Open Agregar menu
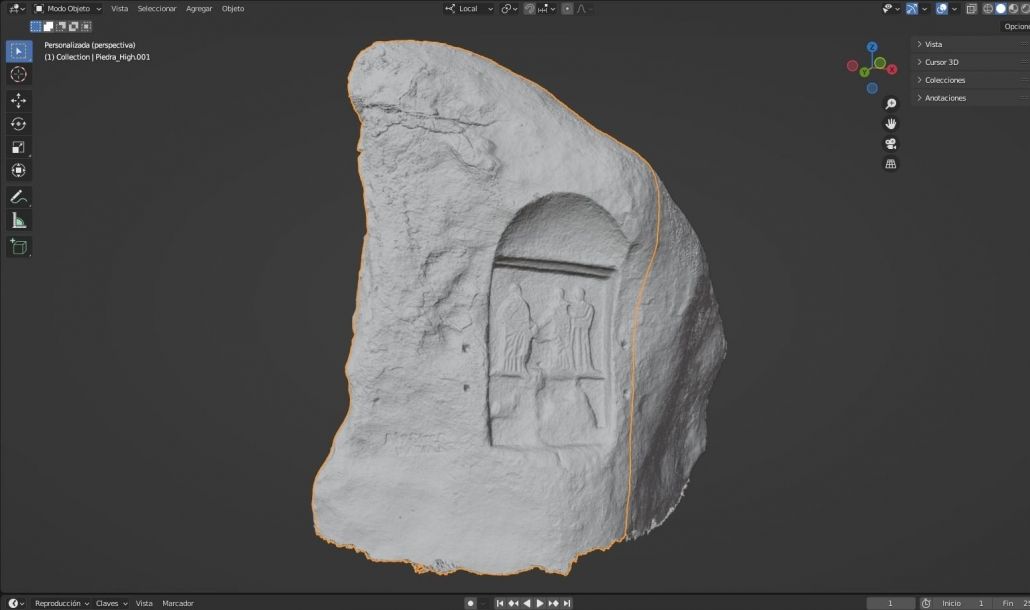The width and height of the screenshot is (1030, 610). coord(199,9)
